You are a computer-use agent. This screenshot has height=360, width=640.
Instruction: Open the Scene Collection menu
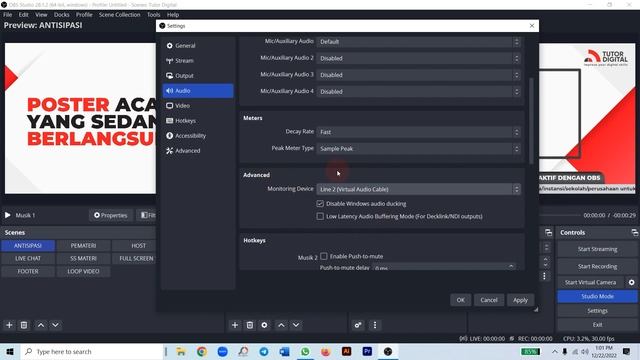point(120,15)
